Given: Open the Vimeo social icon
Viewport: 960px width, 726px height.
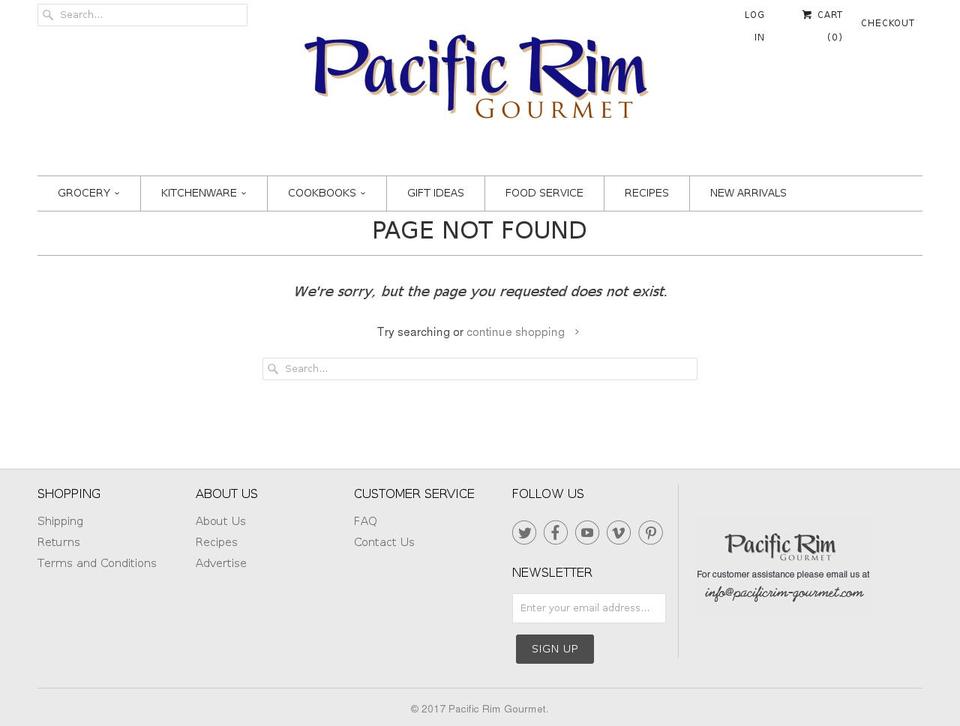Looking at the screenshot, I should [619, 533].
